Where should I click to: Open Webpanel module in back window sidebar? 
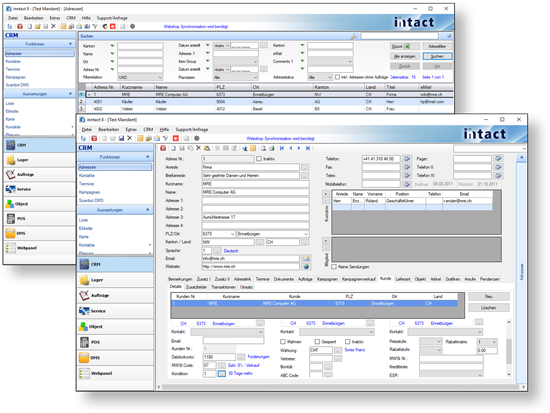(39, 248)
